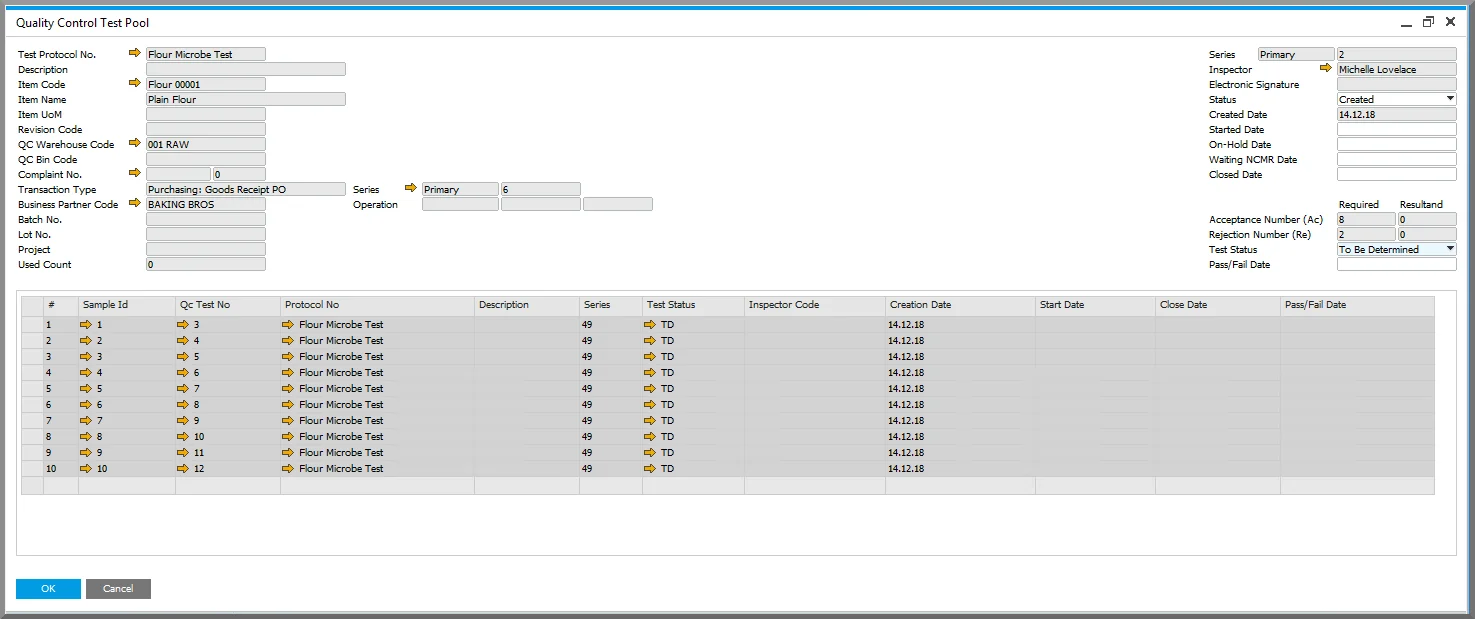Screen dimensions: 1475x619
Task: Open the Test Status dropdown 'To Be Determined'
Action: click(1450, 249)
